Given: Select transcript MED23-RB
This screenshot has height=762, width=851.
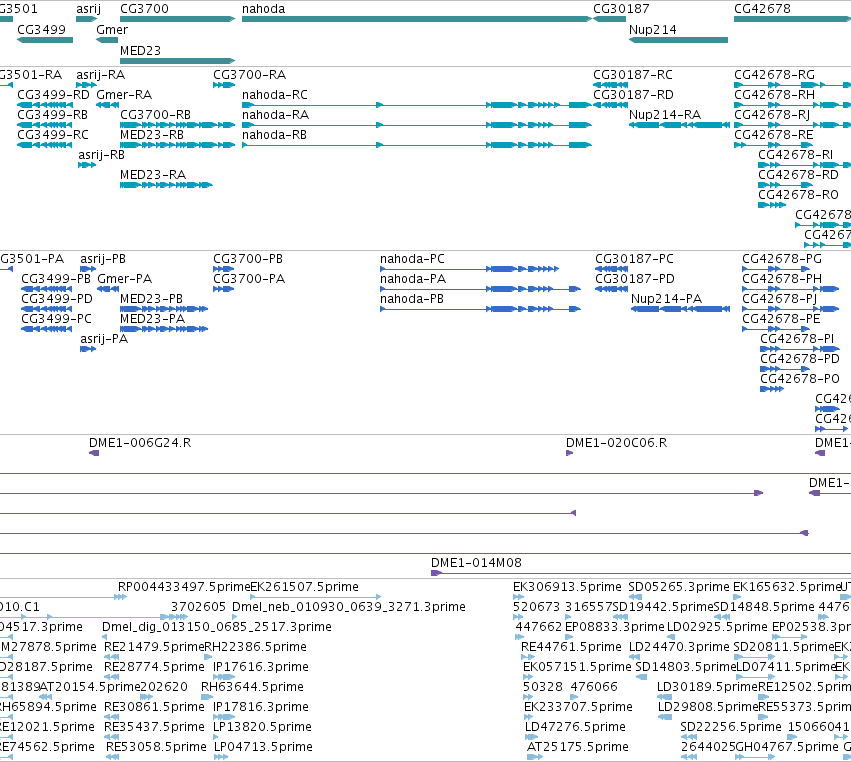Looking at the screenshot, I should click(177, 145).
